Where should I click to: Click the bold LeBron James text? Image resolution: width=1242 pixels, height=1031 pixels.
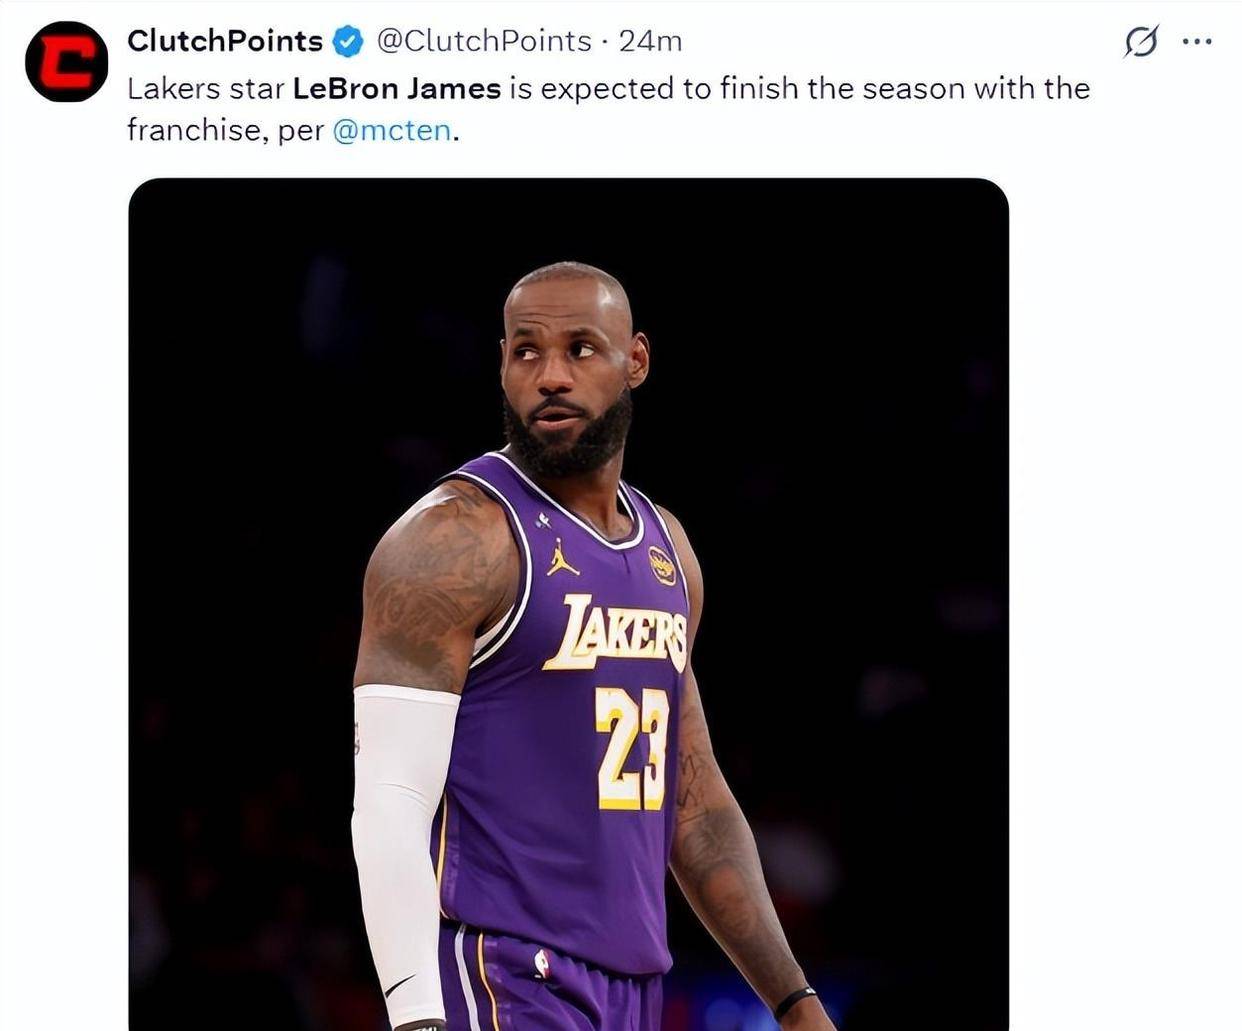point(396,88)
